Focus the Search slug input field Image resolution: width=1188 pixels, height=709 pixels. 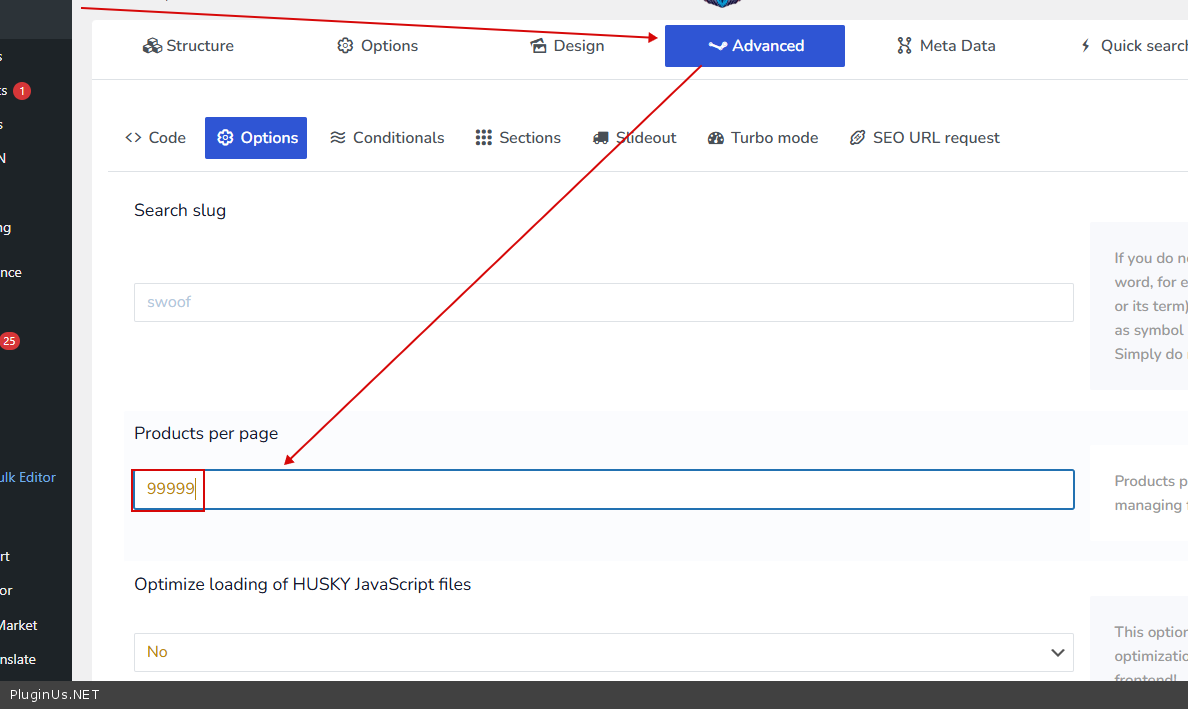603,302
